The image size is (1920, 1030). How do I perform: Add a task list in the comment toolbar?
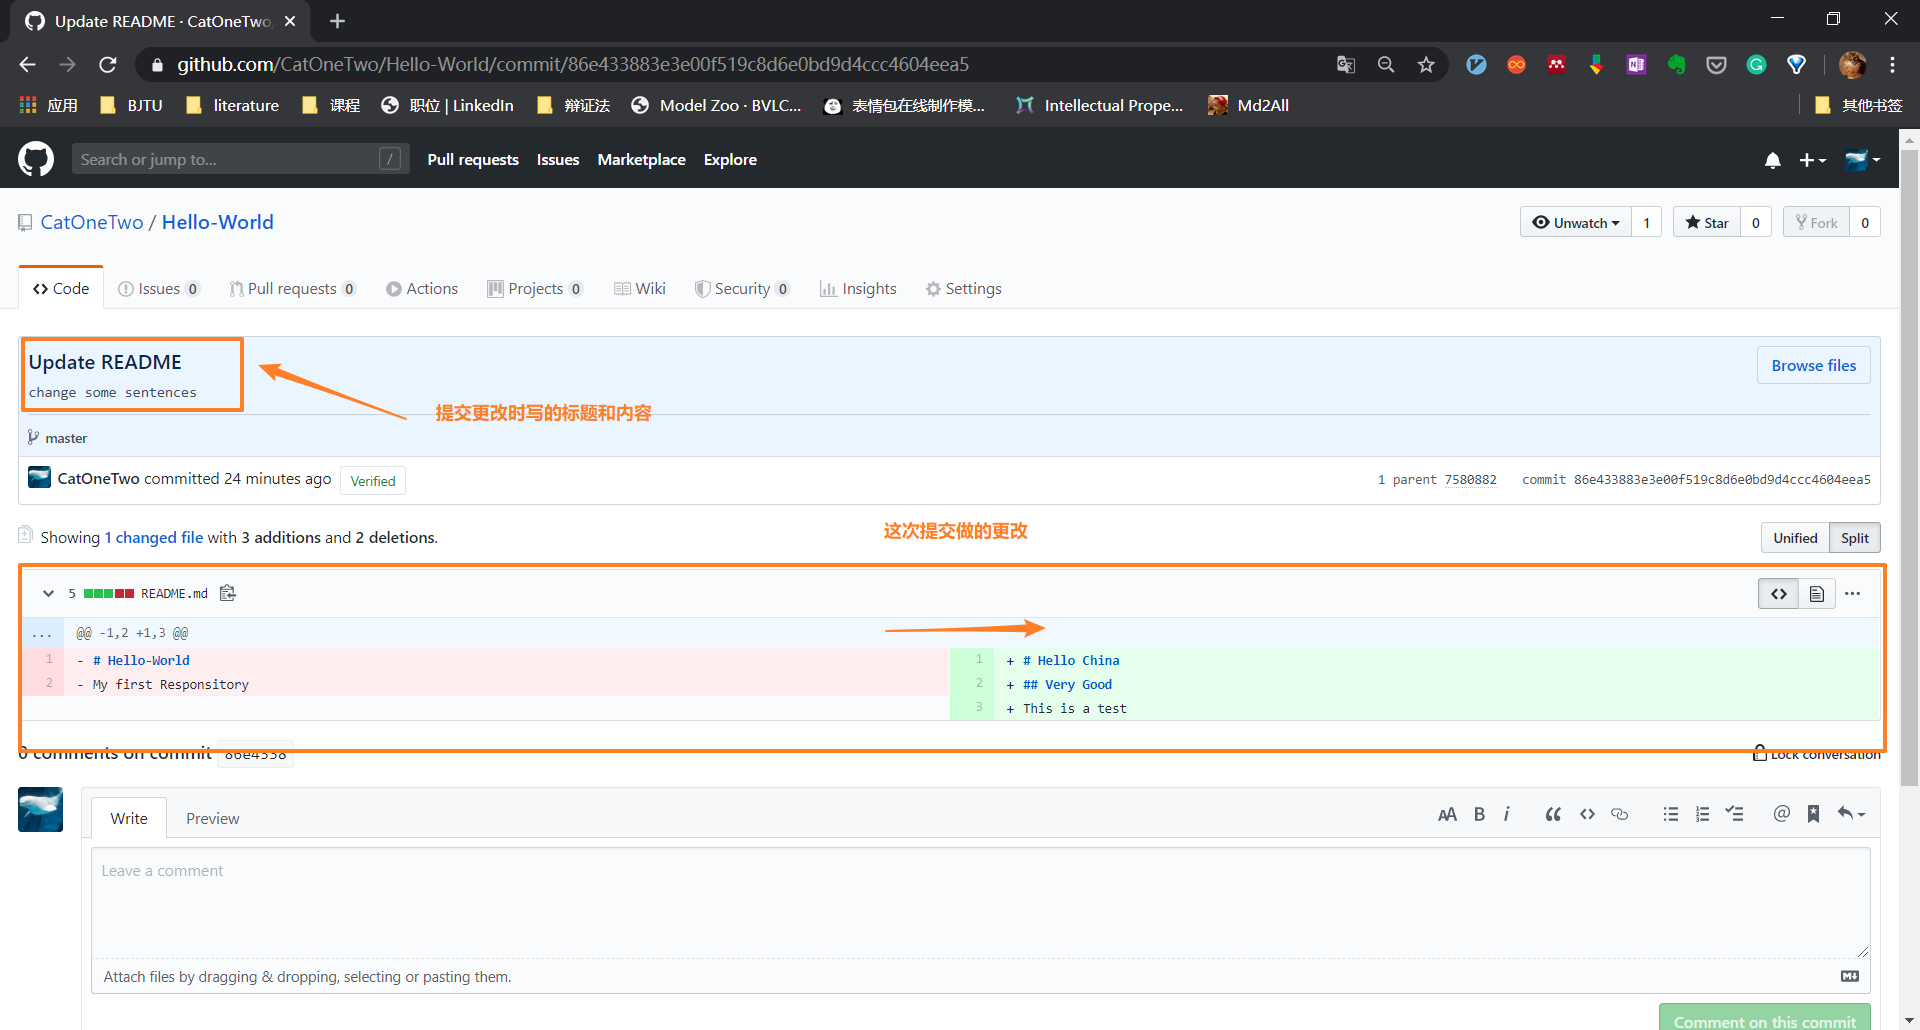point(1734,814)
